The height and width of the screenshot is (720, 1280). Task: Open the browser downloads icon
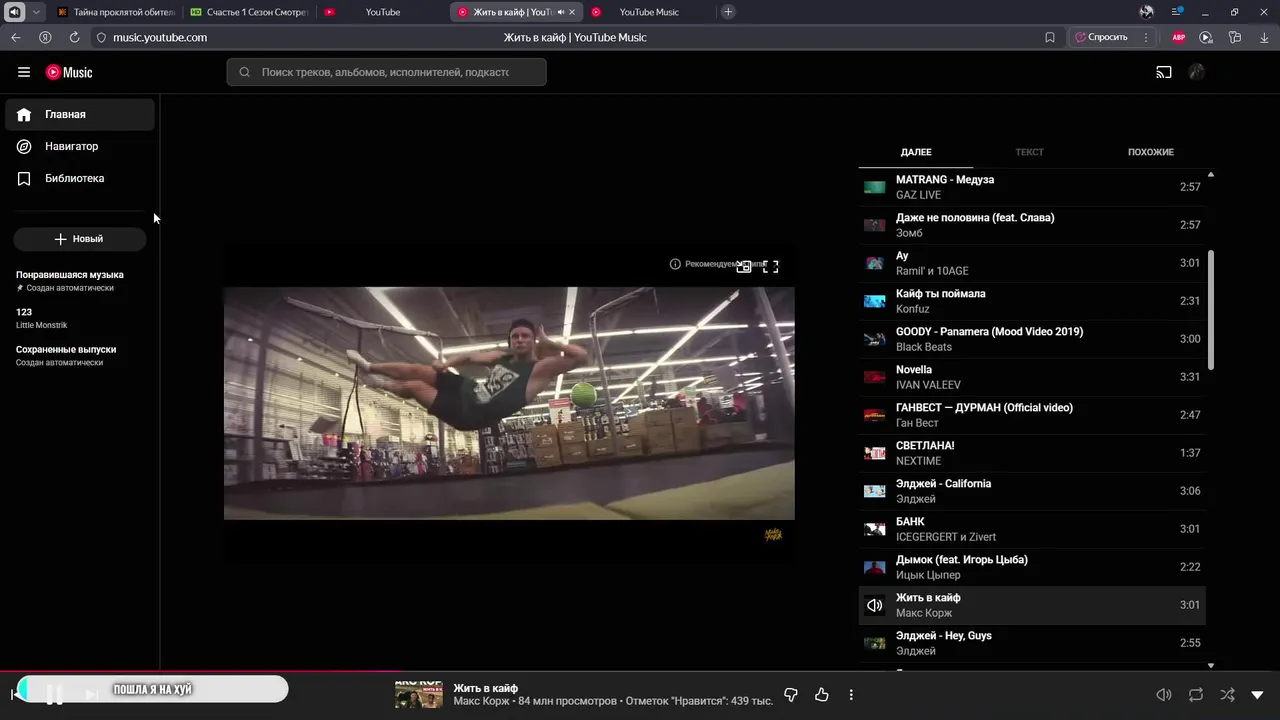[1264, 37]
